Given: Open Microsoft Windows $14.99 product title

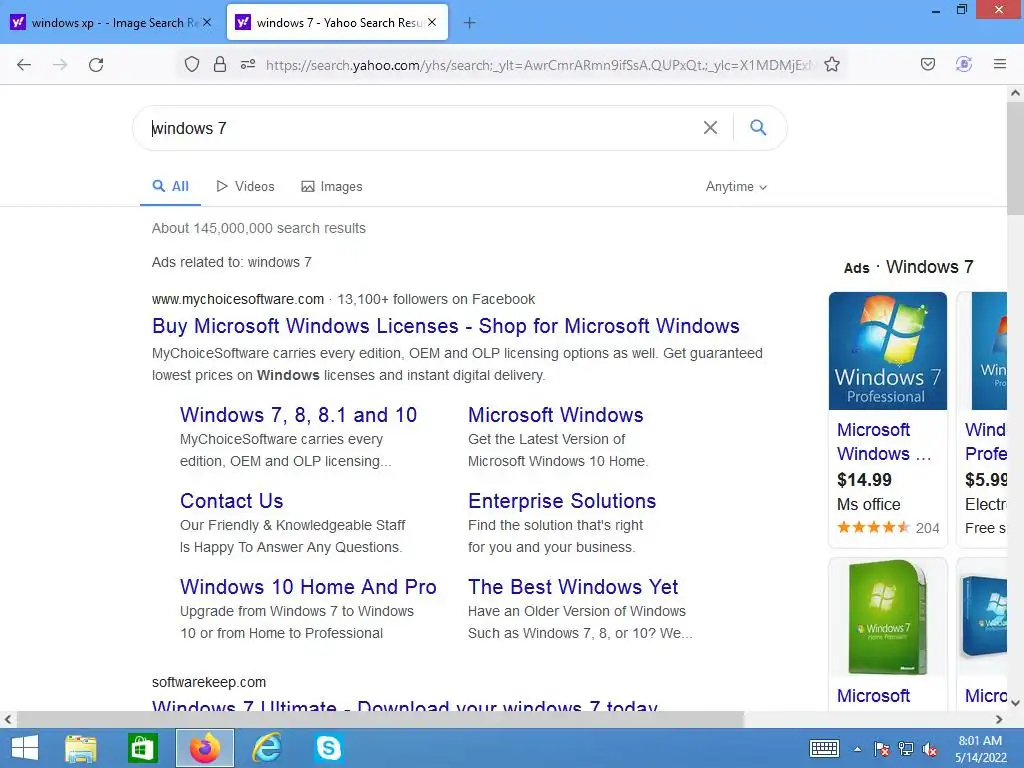Looking at the screenshot, I should point(884,441).
